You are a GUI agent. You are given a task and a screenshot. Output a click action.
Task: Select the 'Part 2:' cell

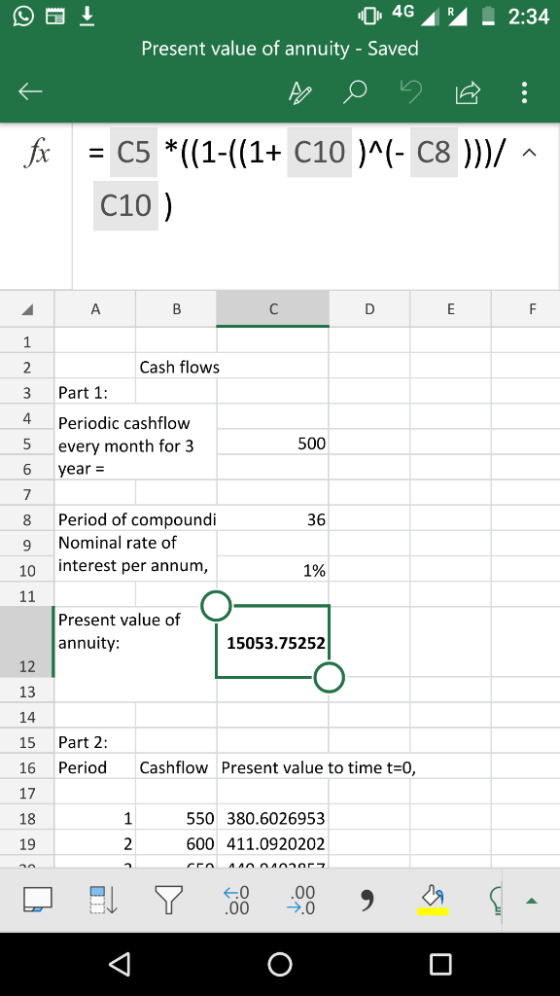click(x=95, y=742)
